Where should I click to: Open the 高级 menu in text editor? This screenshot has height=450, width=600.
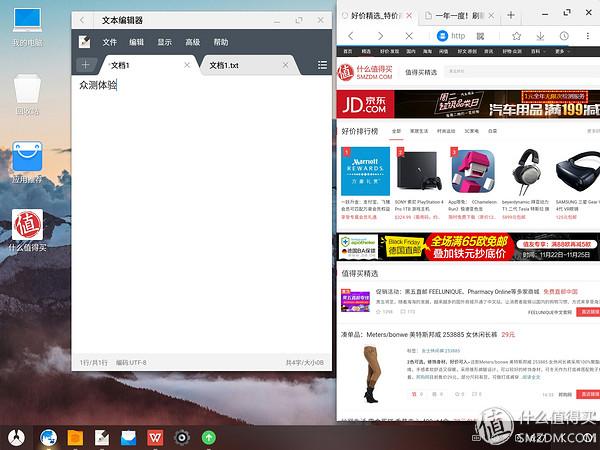[x=192, y=42]
